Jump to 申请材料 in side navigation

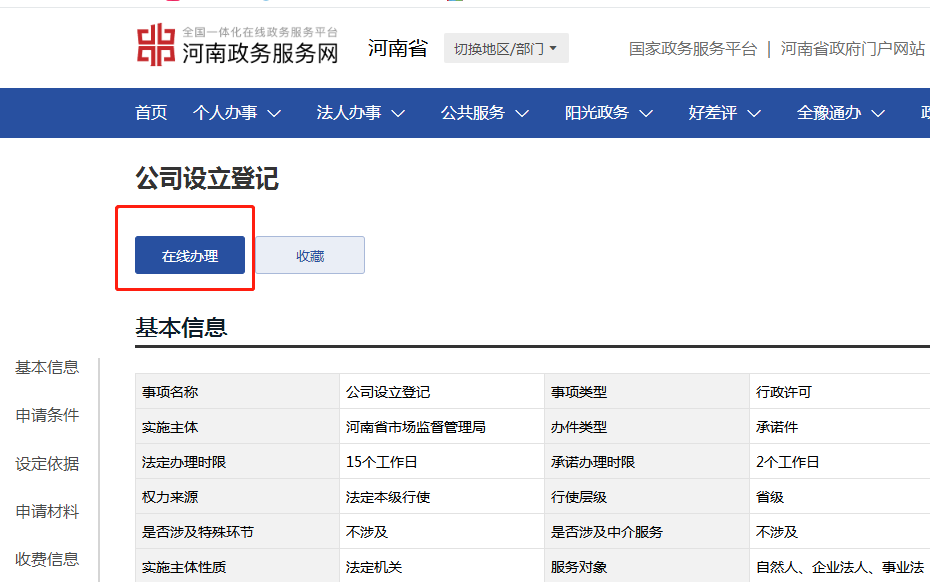[x=47, y=511]
